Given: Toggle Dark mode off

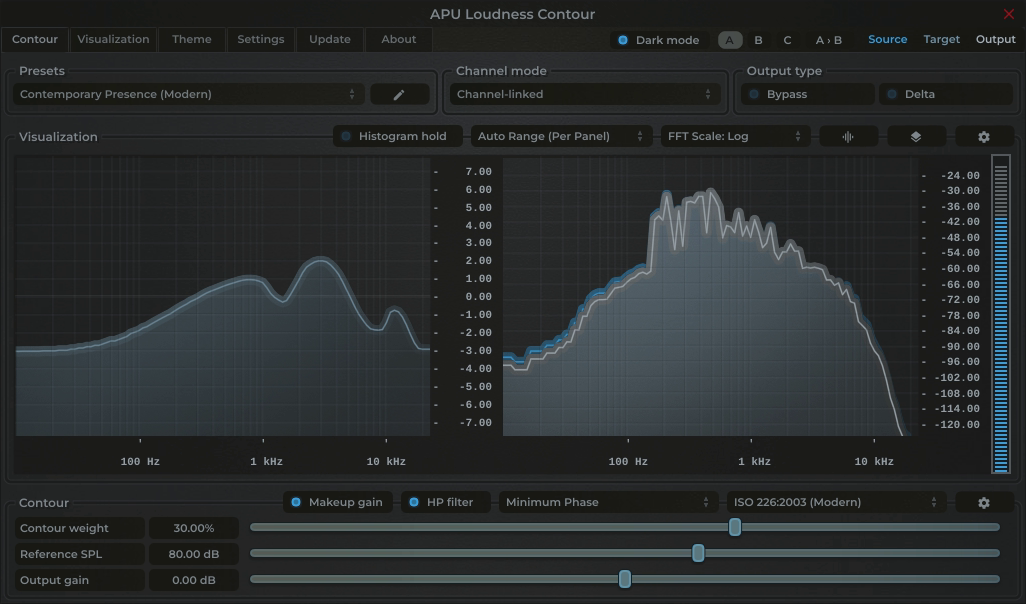Looking at the screenshot, I should [658, 40].
